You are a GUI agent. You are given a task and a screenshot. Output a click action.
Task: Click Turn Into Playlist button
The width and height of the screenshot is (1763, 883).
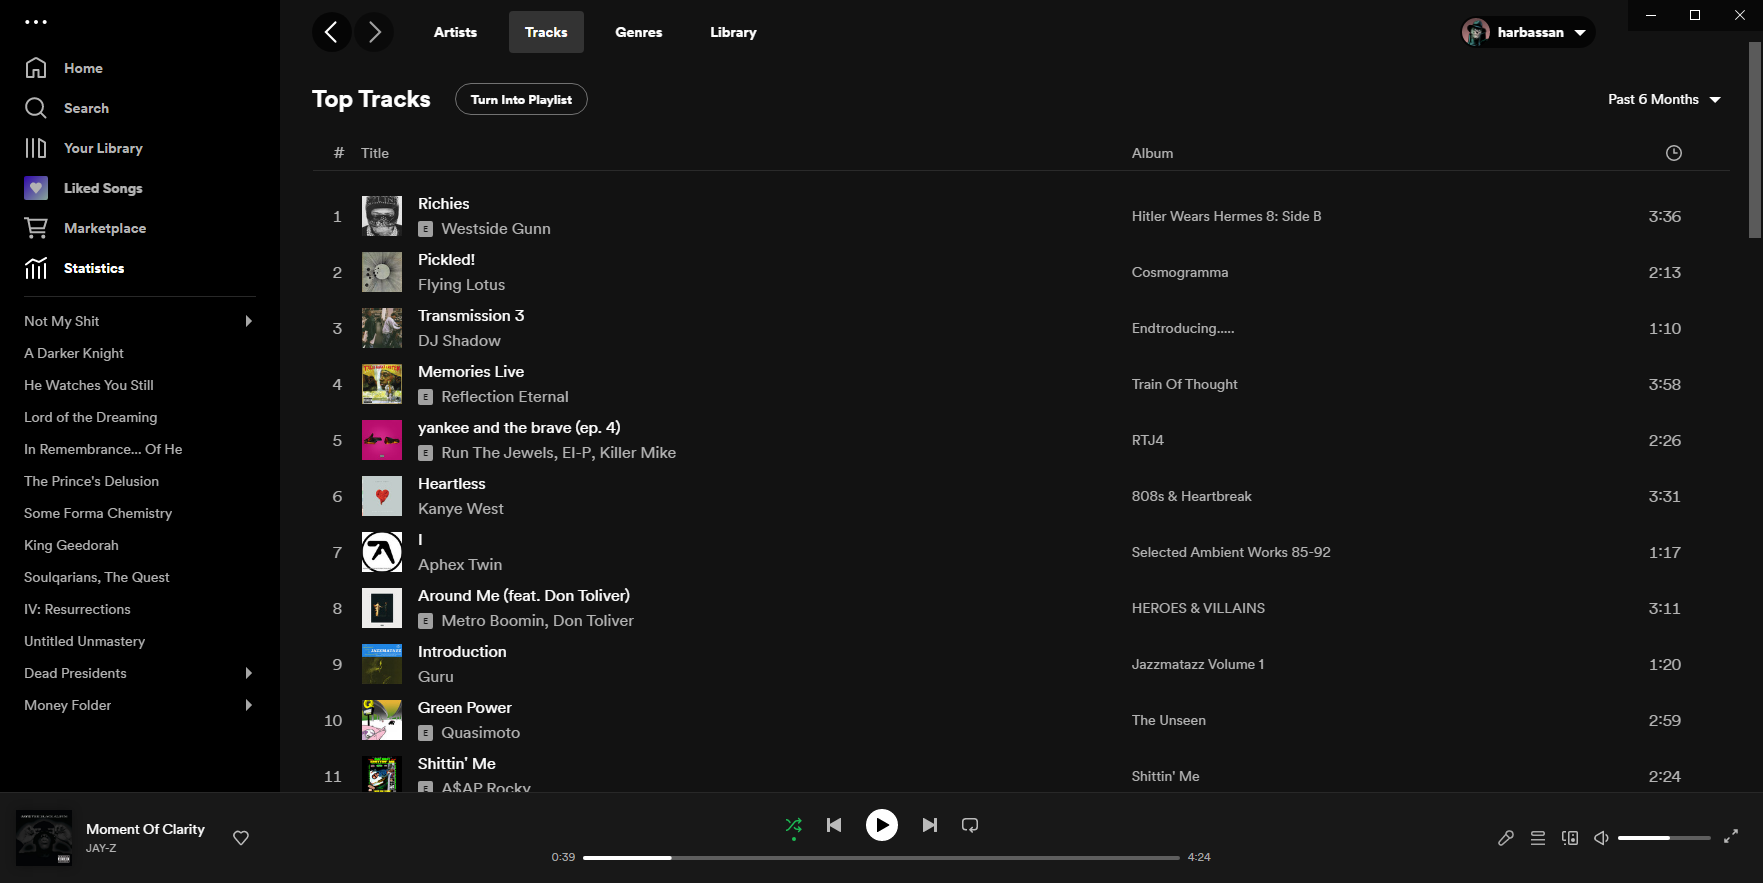[x=521, y=99]
